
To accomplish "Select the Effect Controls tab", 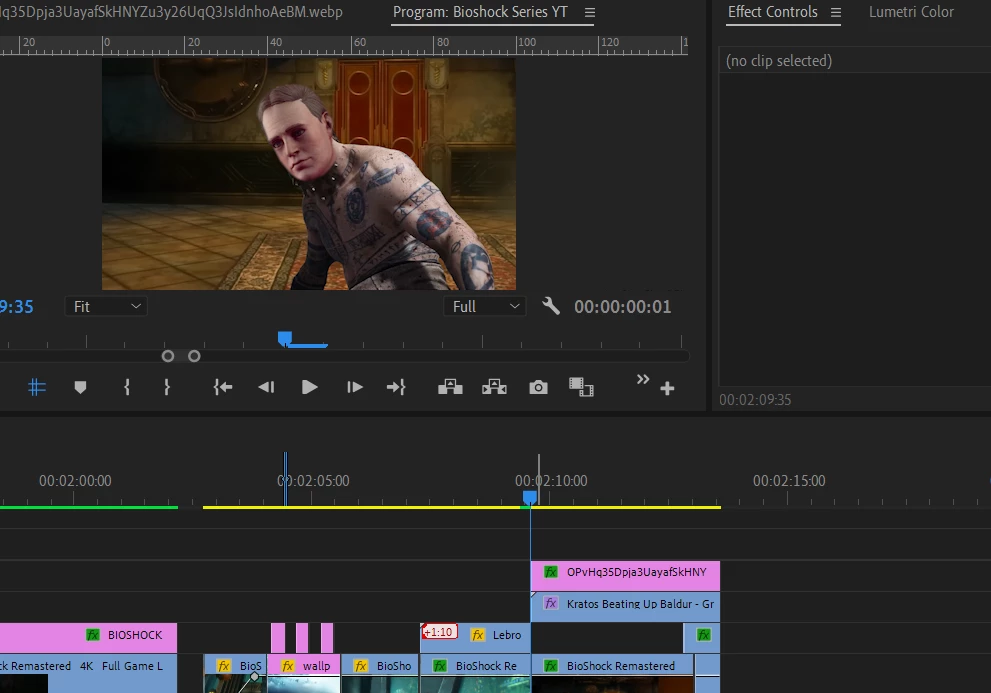I will 772,12.
